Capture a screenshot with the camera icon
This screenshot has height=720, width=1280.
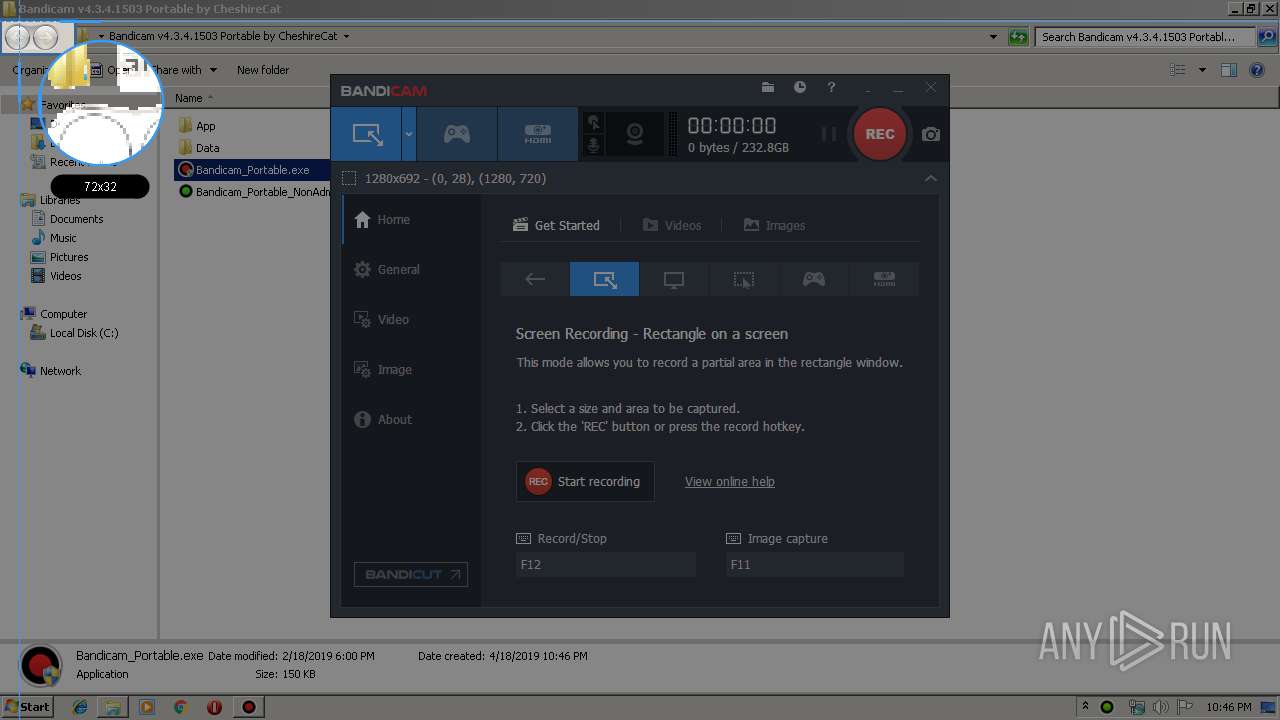[931, 134]
